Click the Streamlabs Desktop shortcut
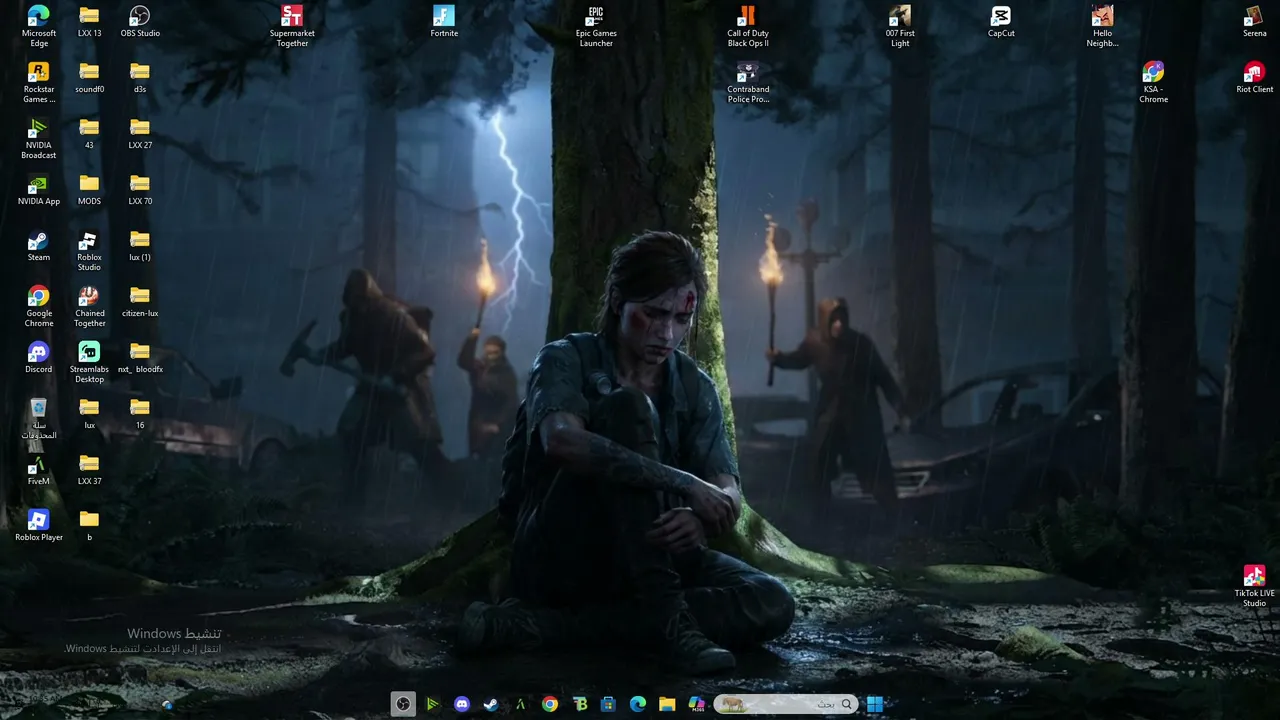This screenshot has width=1280, height=720. (89, 362)
